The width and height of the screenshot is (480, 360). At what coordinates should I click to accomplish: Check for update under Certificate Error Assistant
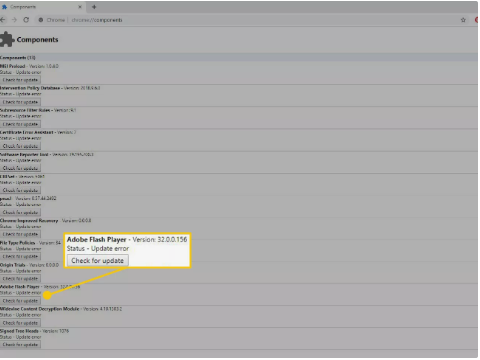coord(20,146)
